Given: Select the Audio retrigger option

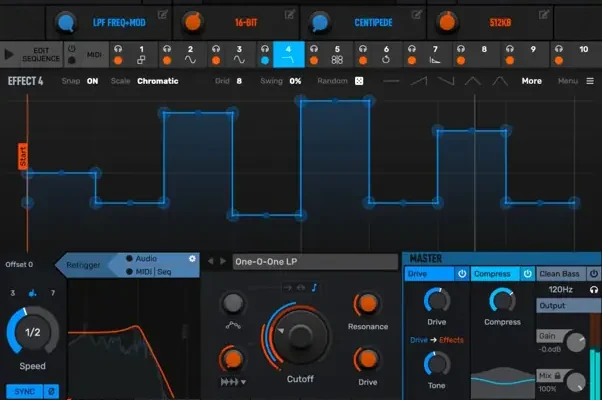Looking at the screenshot, I should pos(131,259).
